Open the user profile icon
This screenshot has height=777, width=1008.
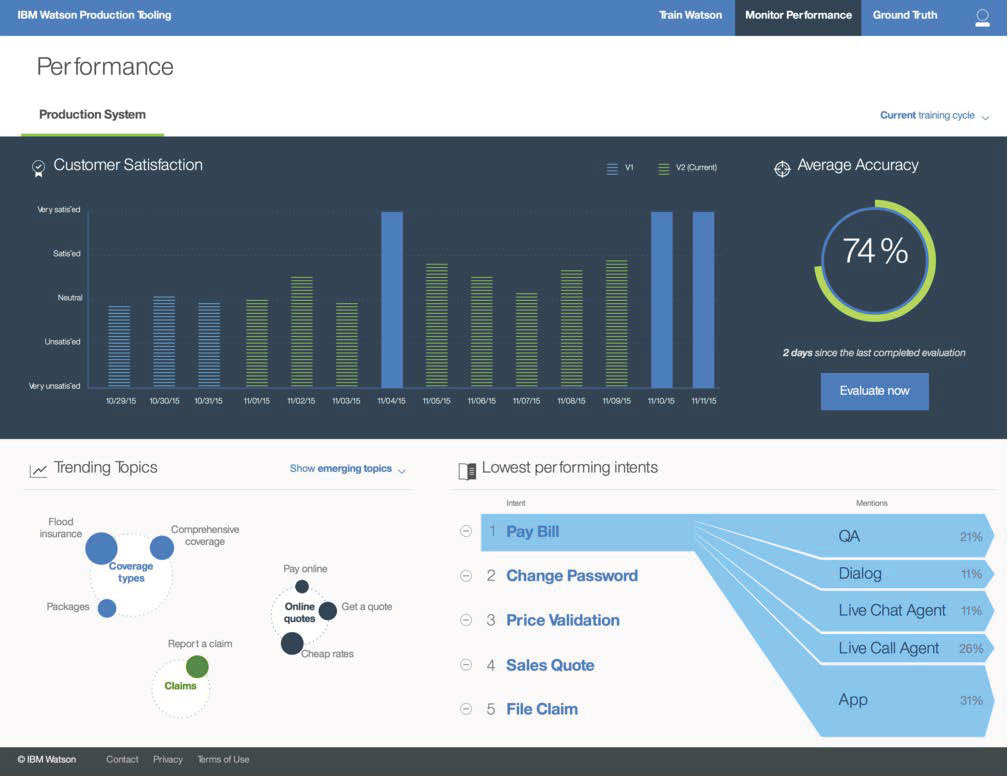[x=982, y=17]
